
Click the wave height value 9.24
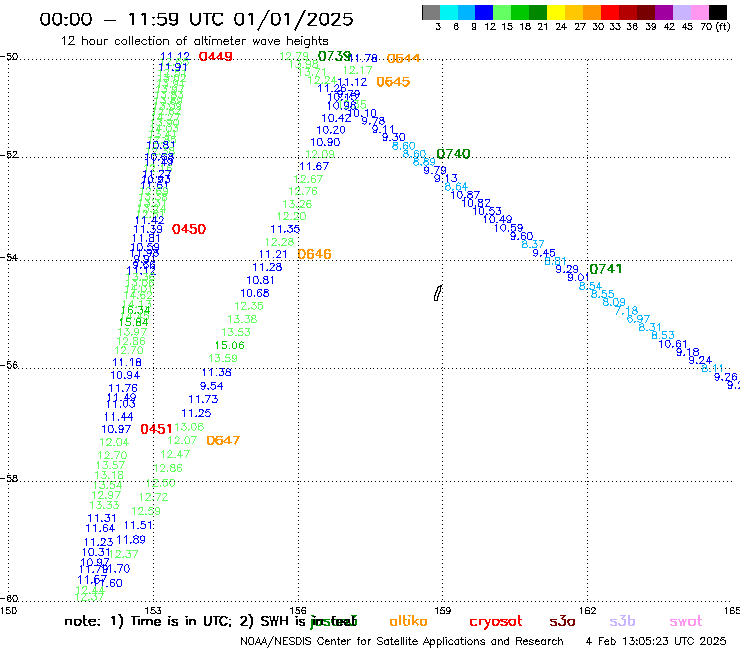pos(700,360)
